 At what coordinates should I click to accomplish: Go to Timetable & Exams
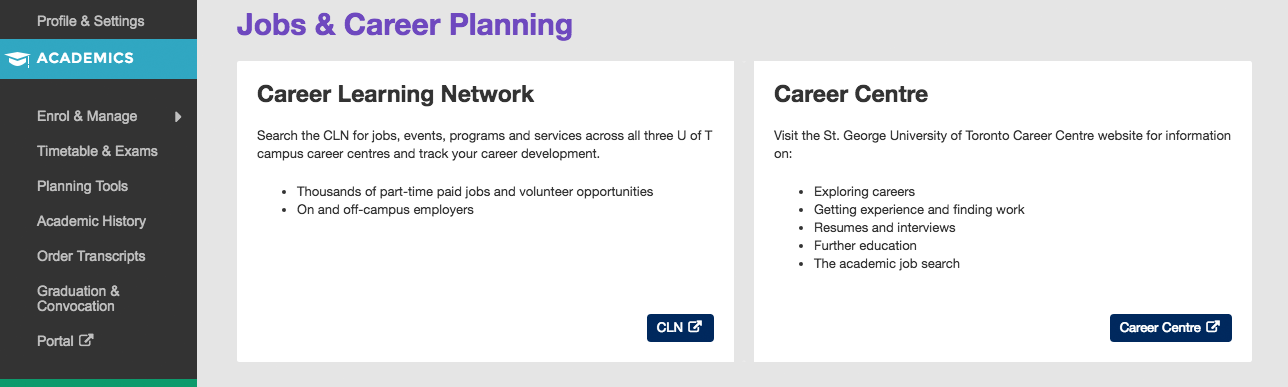(98, 151)
